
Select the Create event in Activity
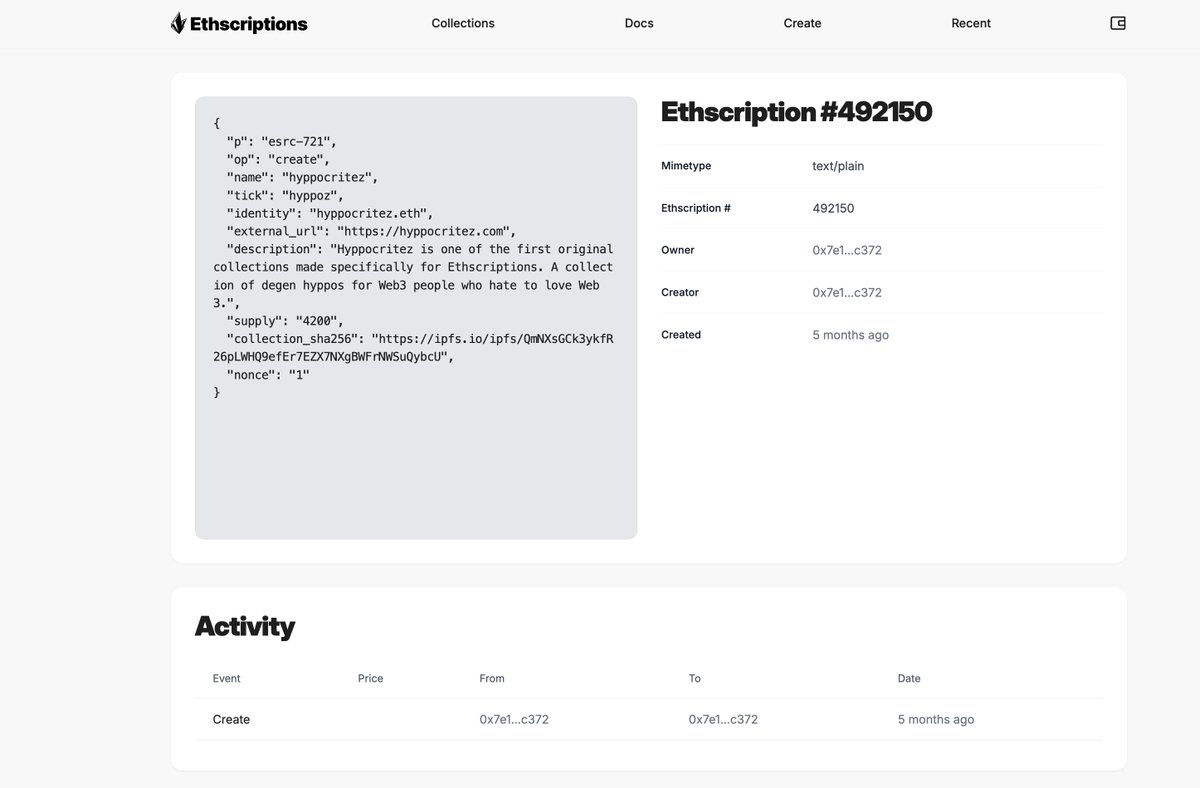(231, 719)
